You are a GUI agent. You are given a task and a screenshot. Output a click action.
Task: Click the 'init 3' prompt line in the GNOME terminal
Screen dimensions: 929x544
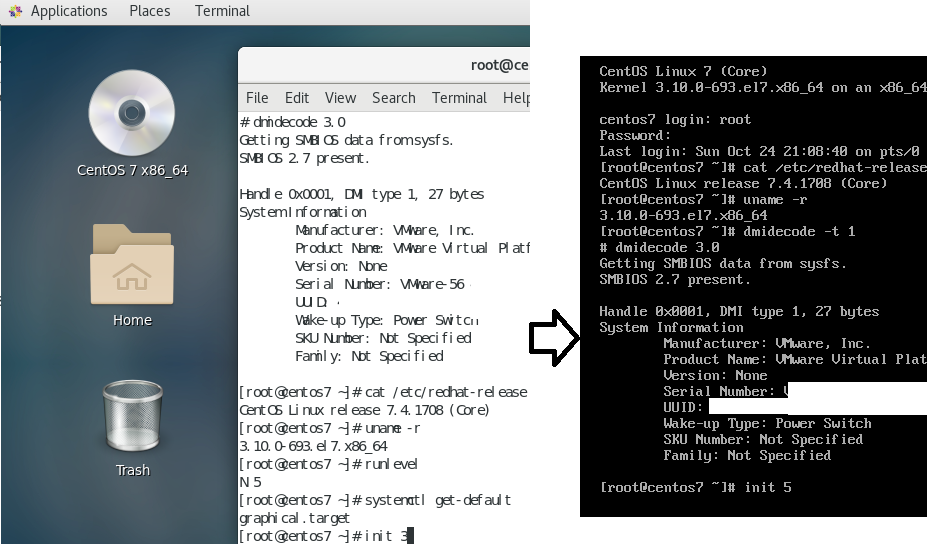tap(326, 536)
